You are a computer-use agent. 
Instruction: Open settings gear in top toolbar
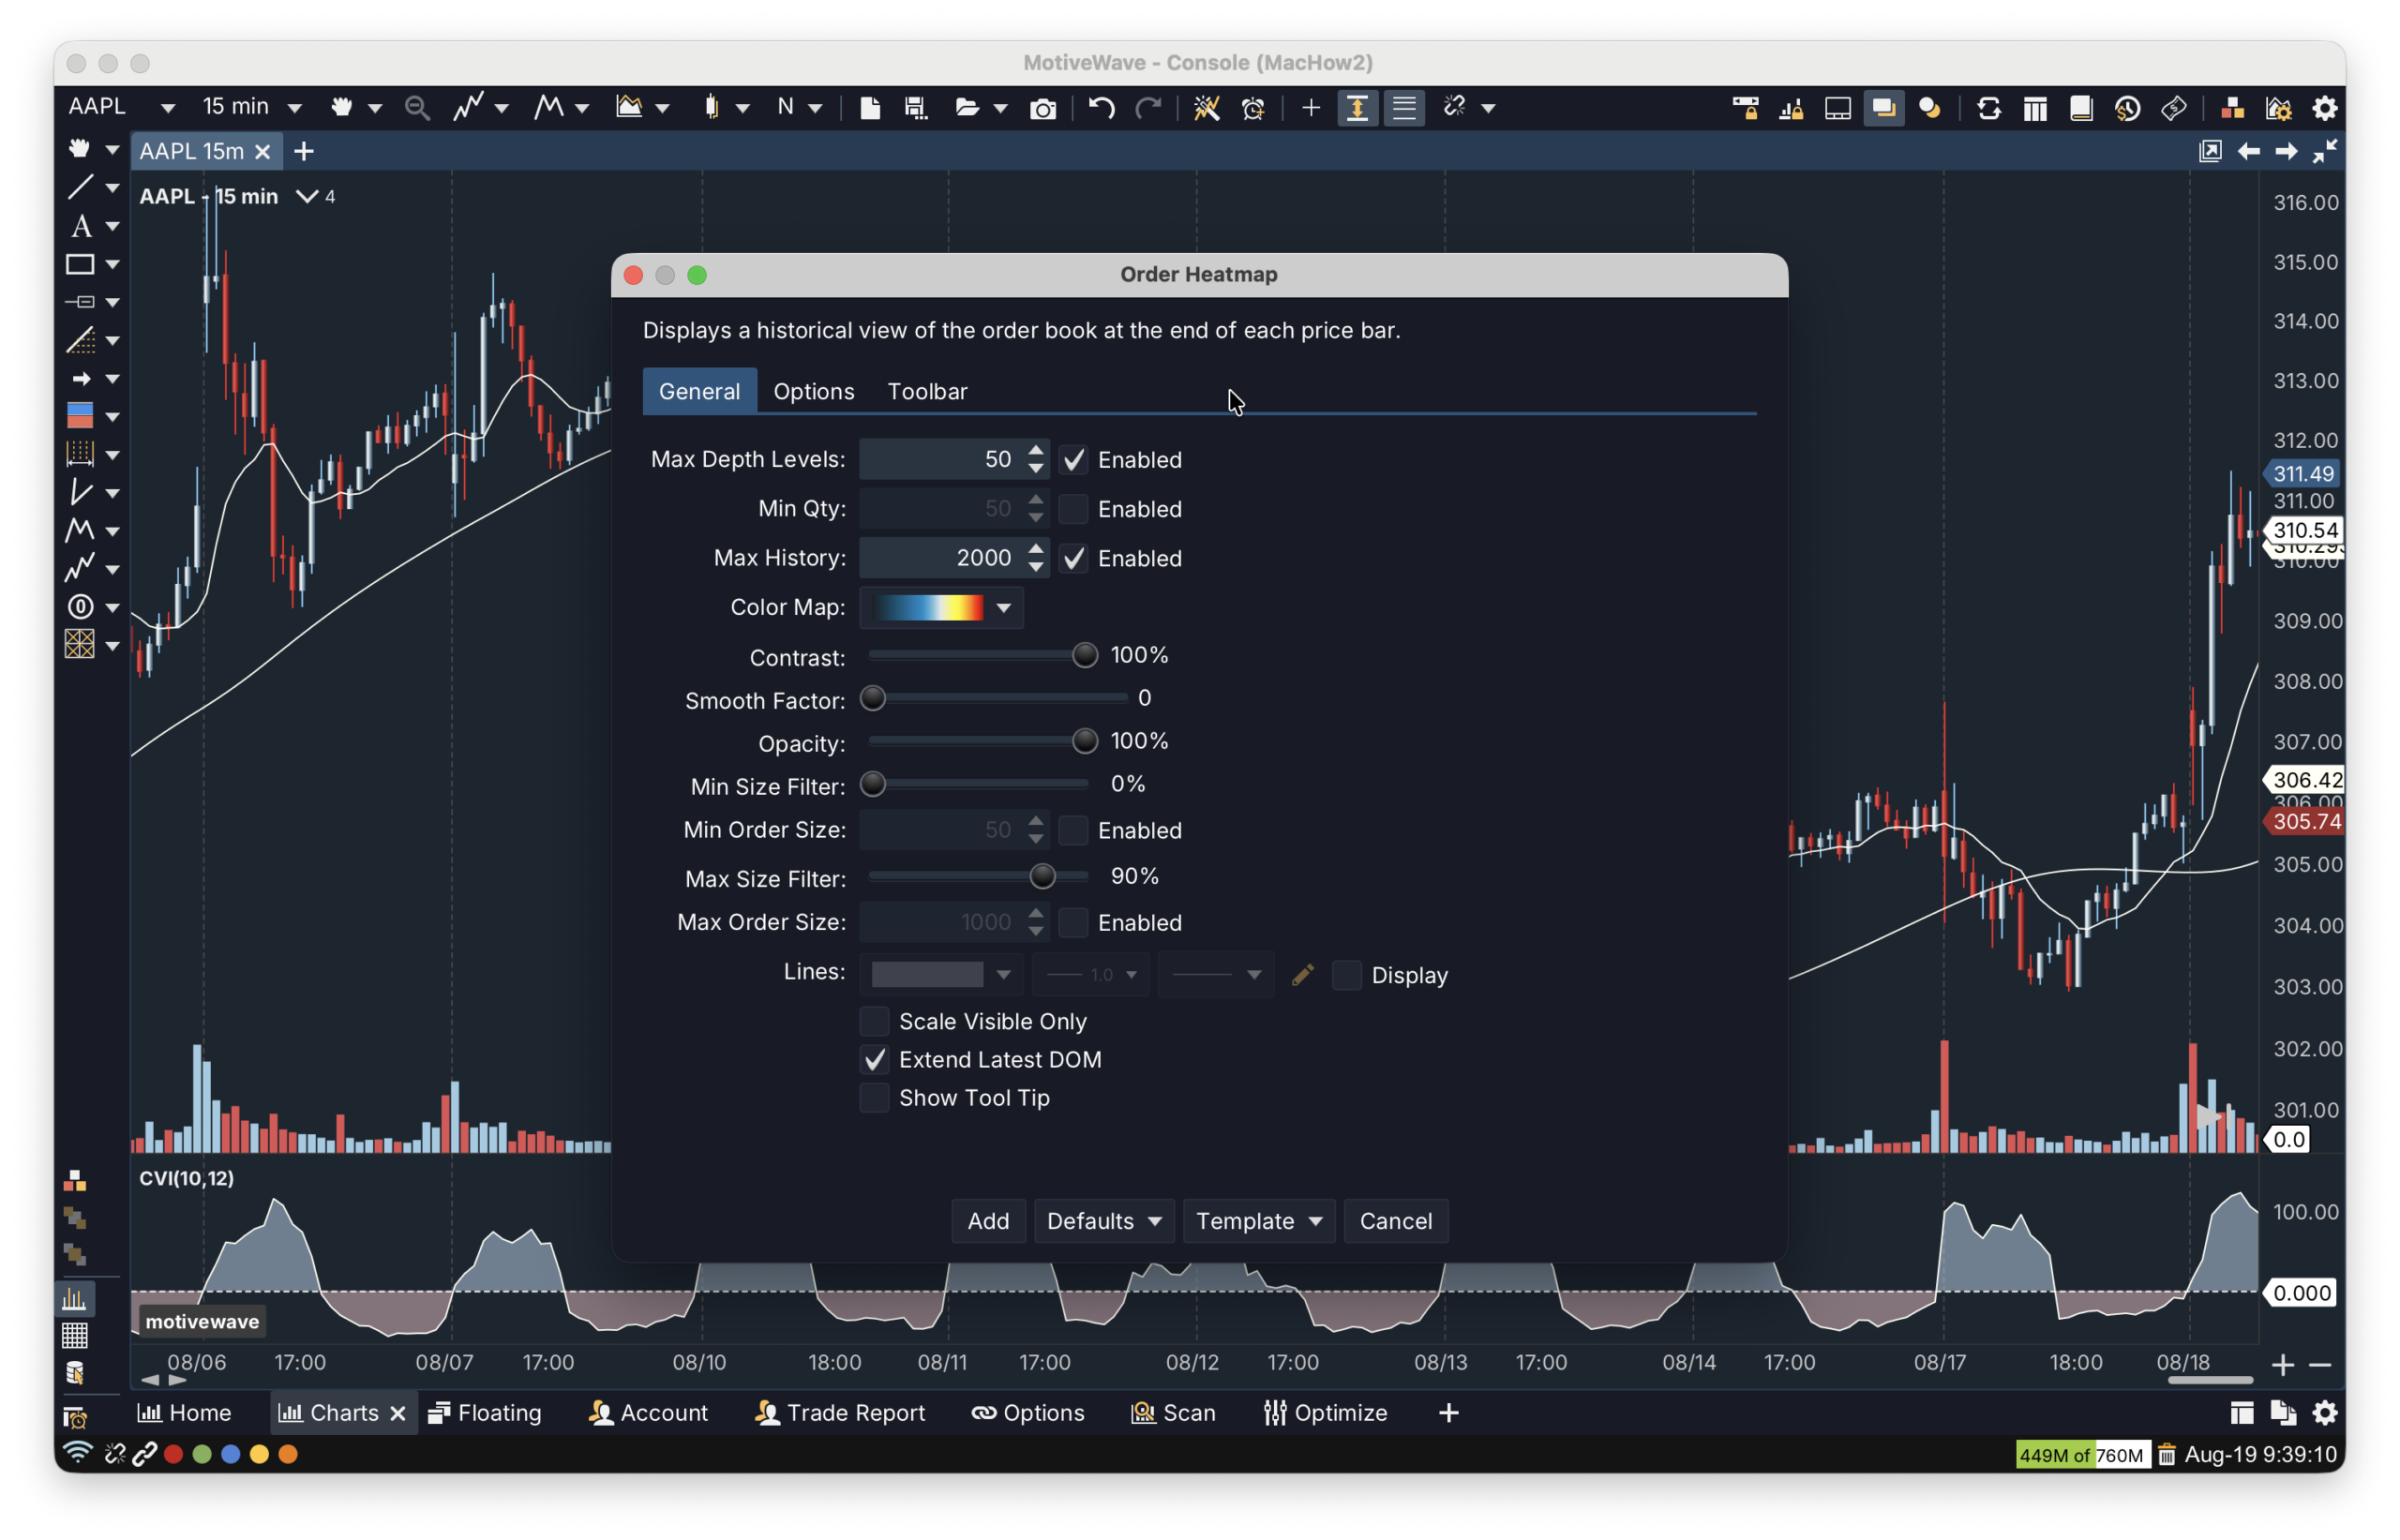2325,108
